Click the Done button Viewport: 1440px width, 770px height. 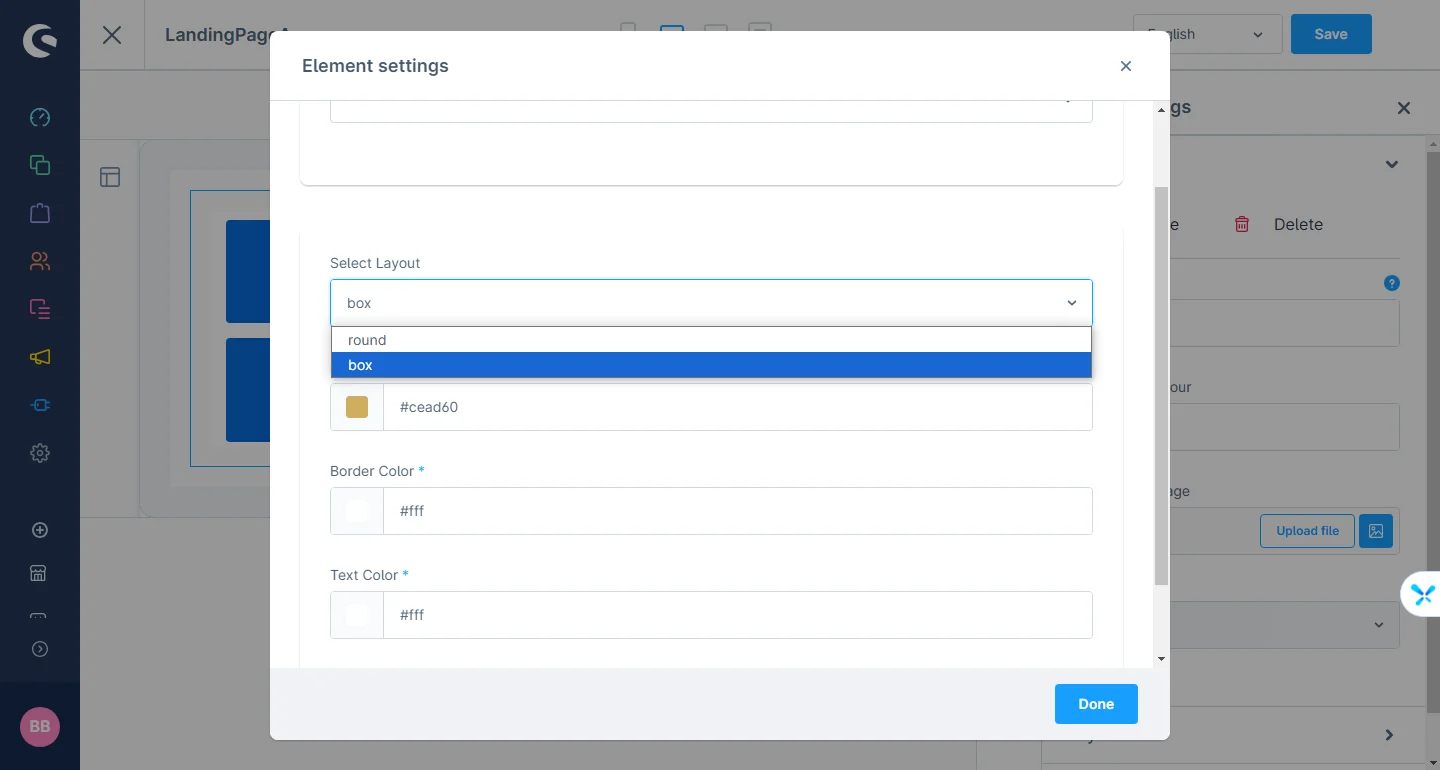click(x=1095, y=704)
